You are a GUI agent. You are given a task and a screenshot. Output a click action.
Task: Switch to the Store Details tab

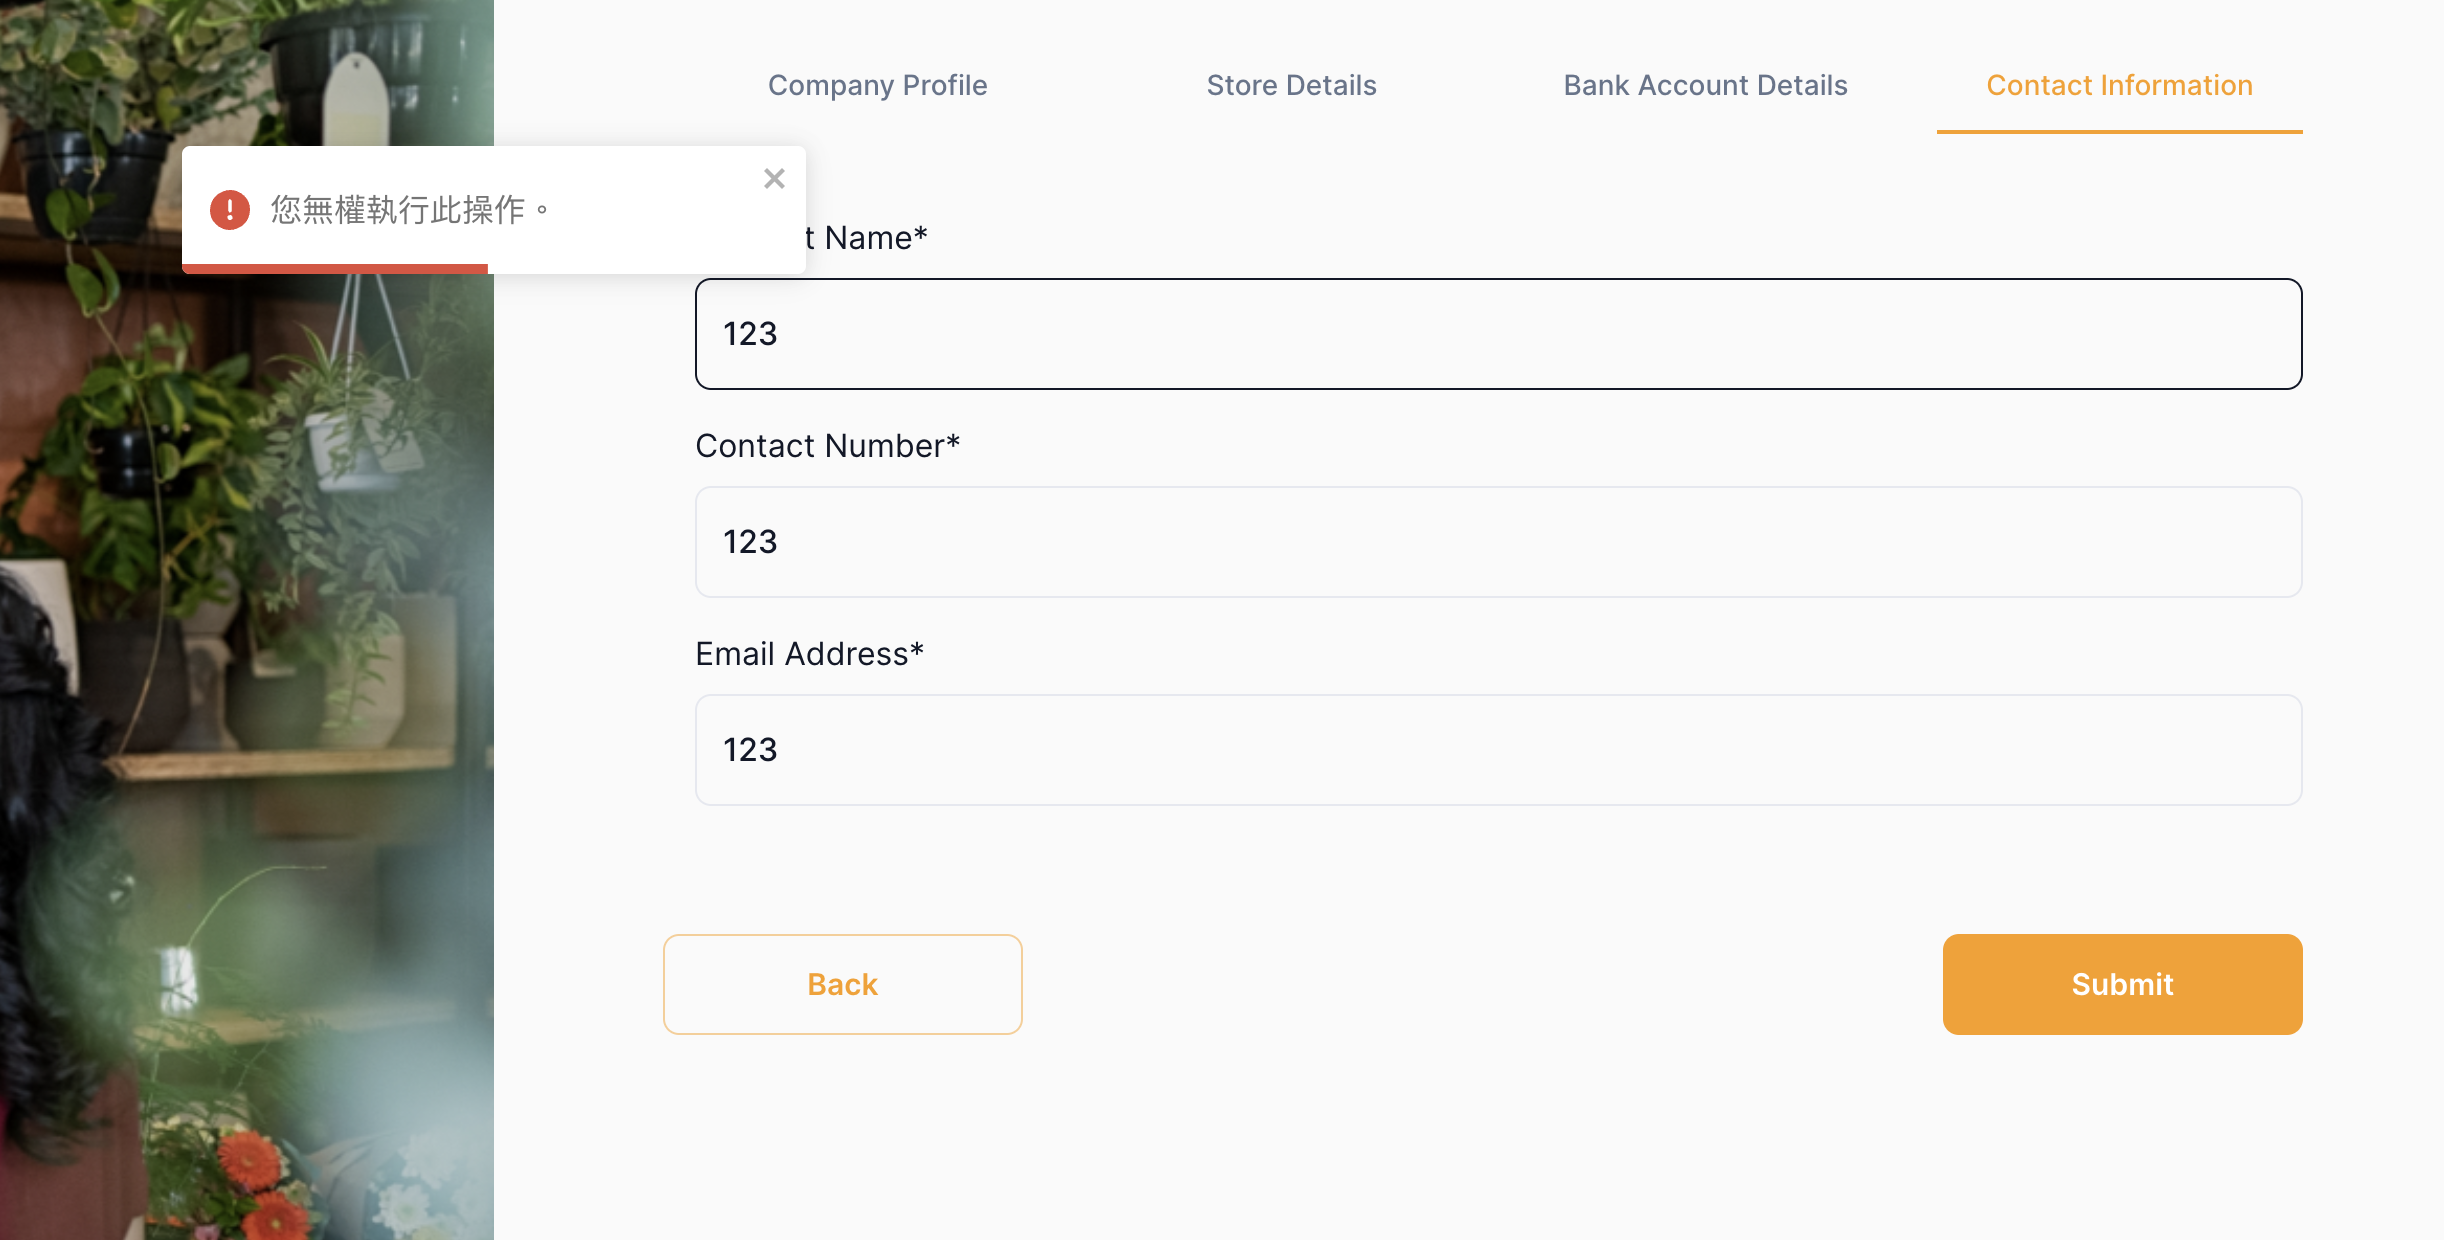click(x=1291, y=86)
